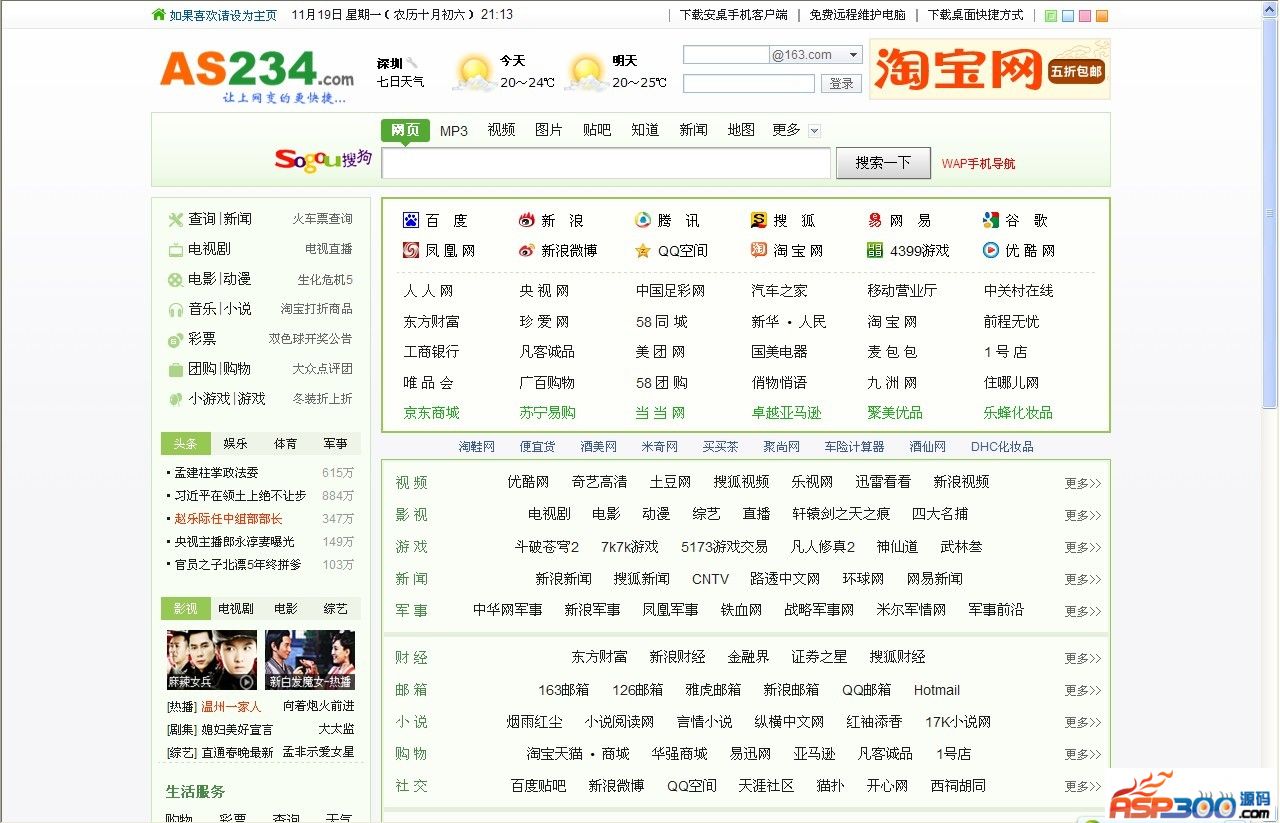Click the home icon beside 如果喜欢请设为主页
The width and height of the screenshot is (1280, 823).
coord(158,15)
